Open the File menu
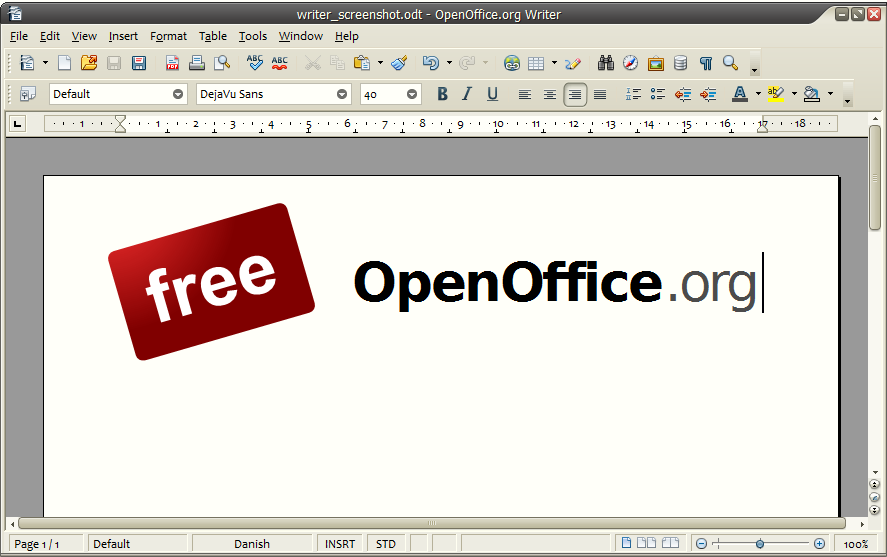Screen dimensions: 887x557 tap(19, 36)
